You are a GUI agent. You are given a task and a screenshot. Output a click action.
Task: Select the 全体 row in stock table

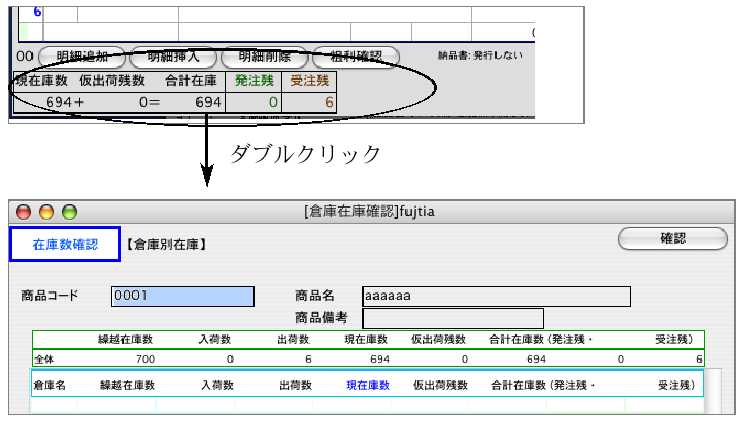pyautogui.click(x=45, y=358)
